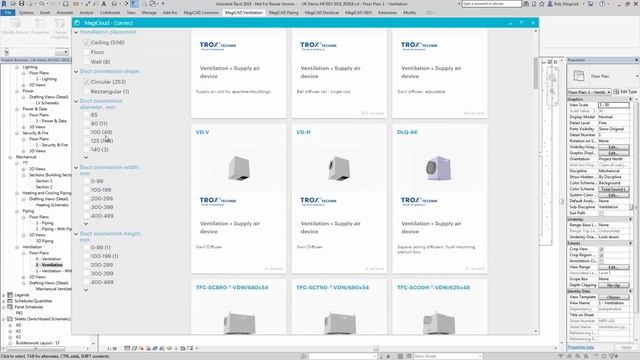Click the Legends node icon in Project Browser
The height and width of the screenshot is (360, 640).
click(10, 295)
